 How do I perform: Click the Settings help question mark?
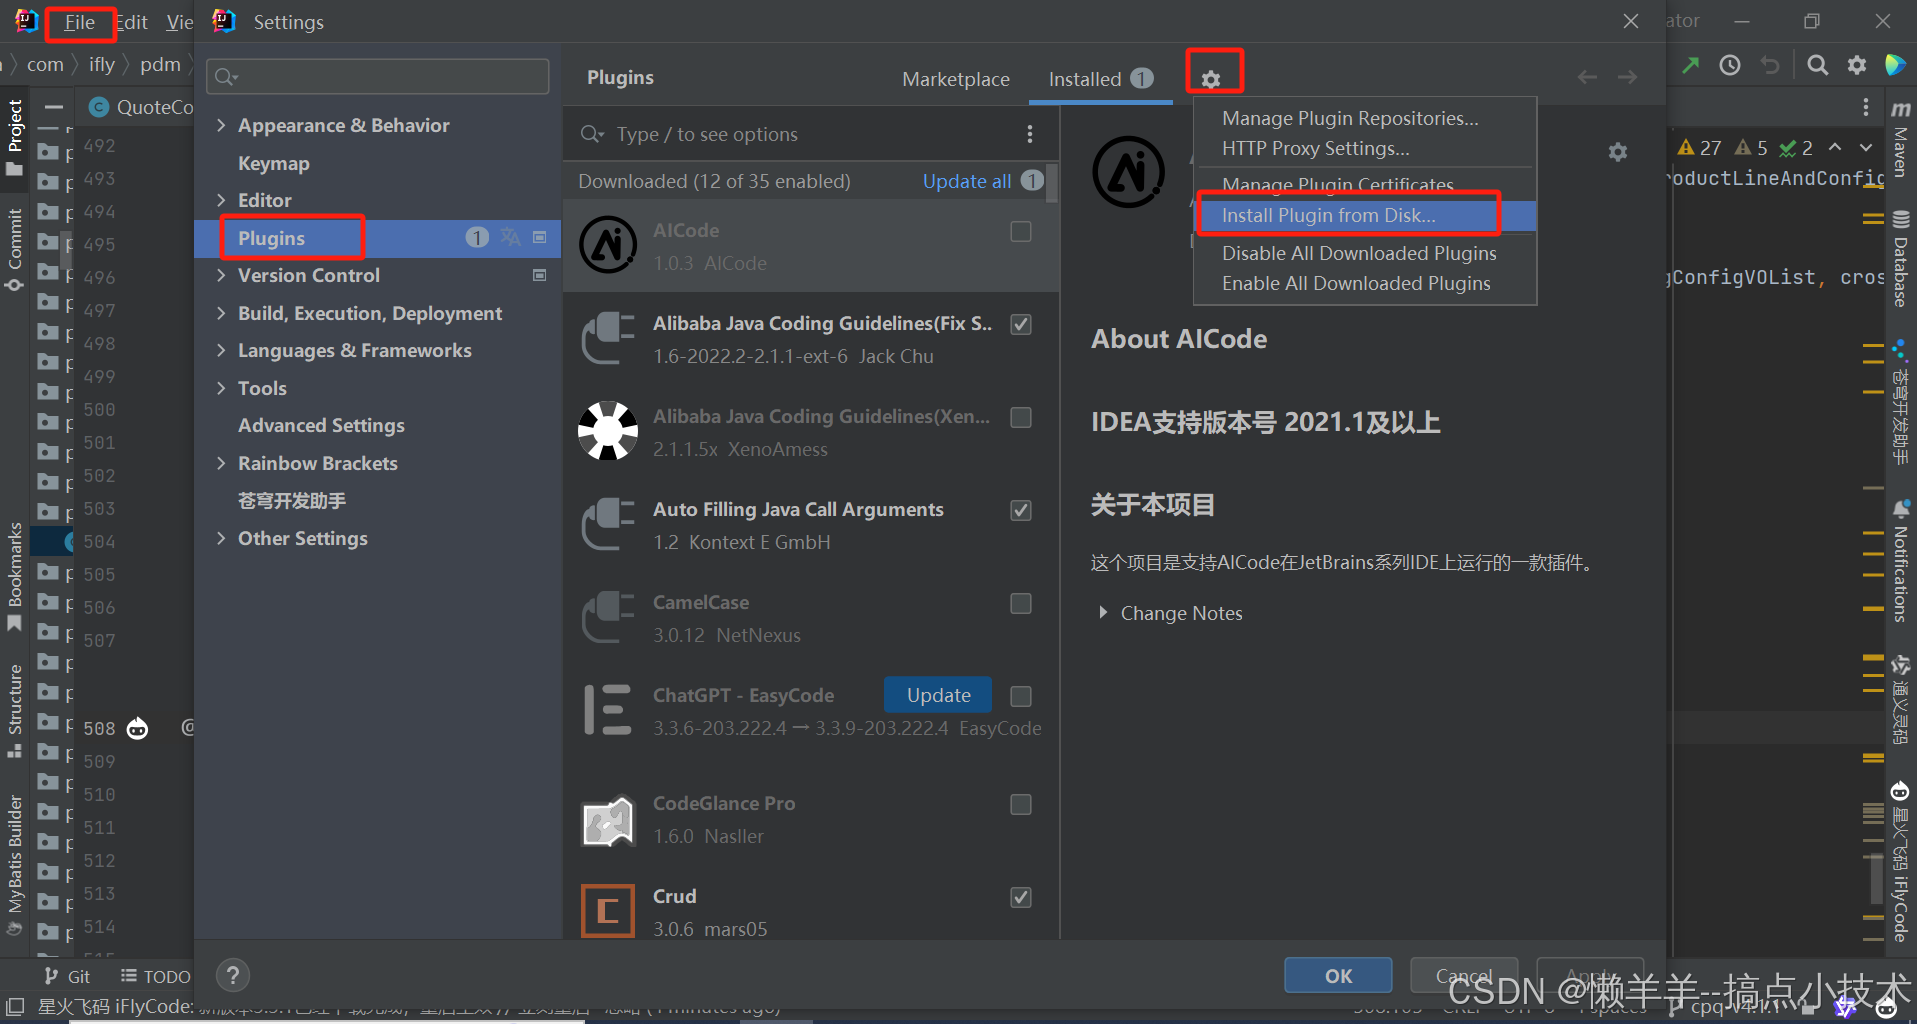tap(233, 975)
